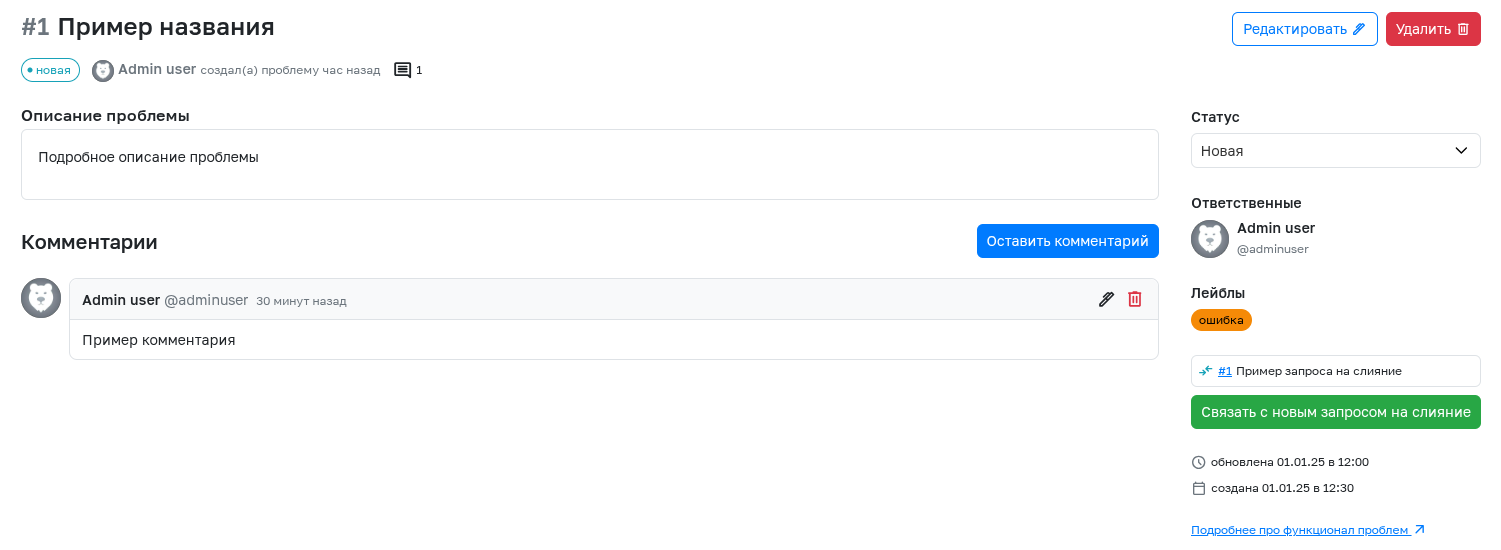
Task: Click small author avatar under the title
Action: coord(103,70)
